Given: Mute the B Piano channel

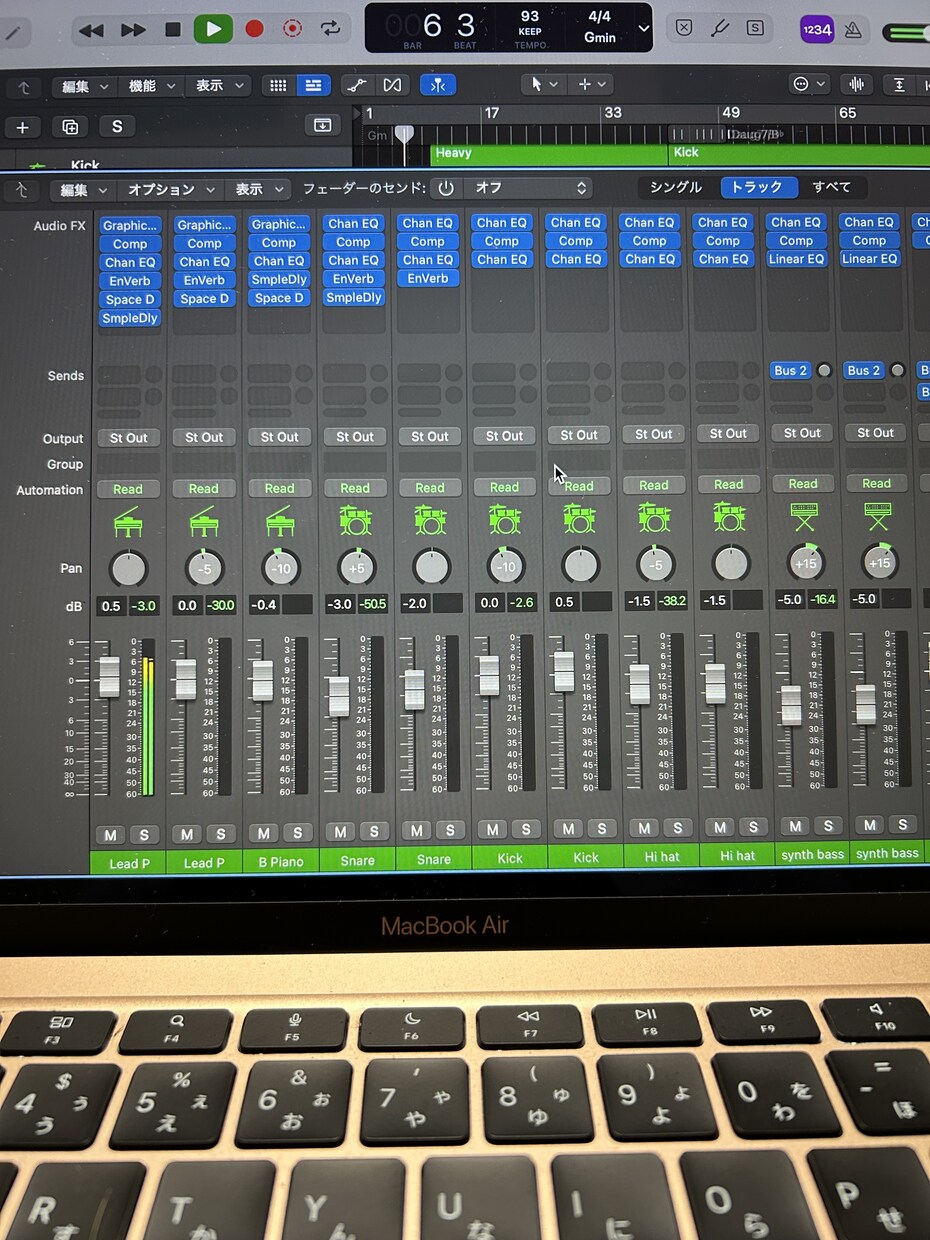Looking at the screenshot, I should point(264,833).
